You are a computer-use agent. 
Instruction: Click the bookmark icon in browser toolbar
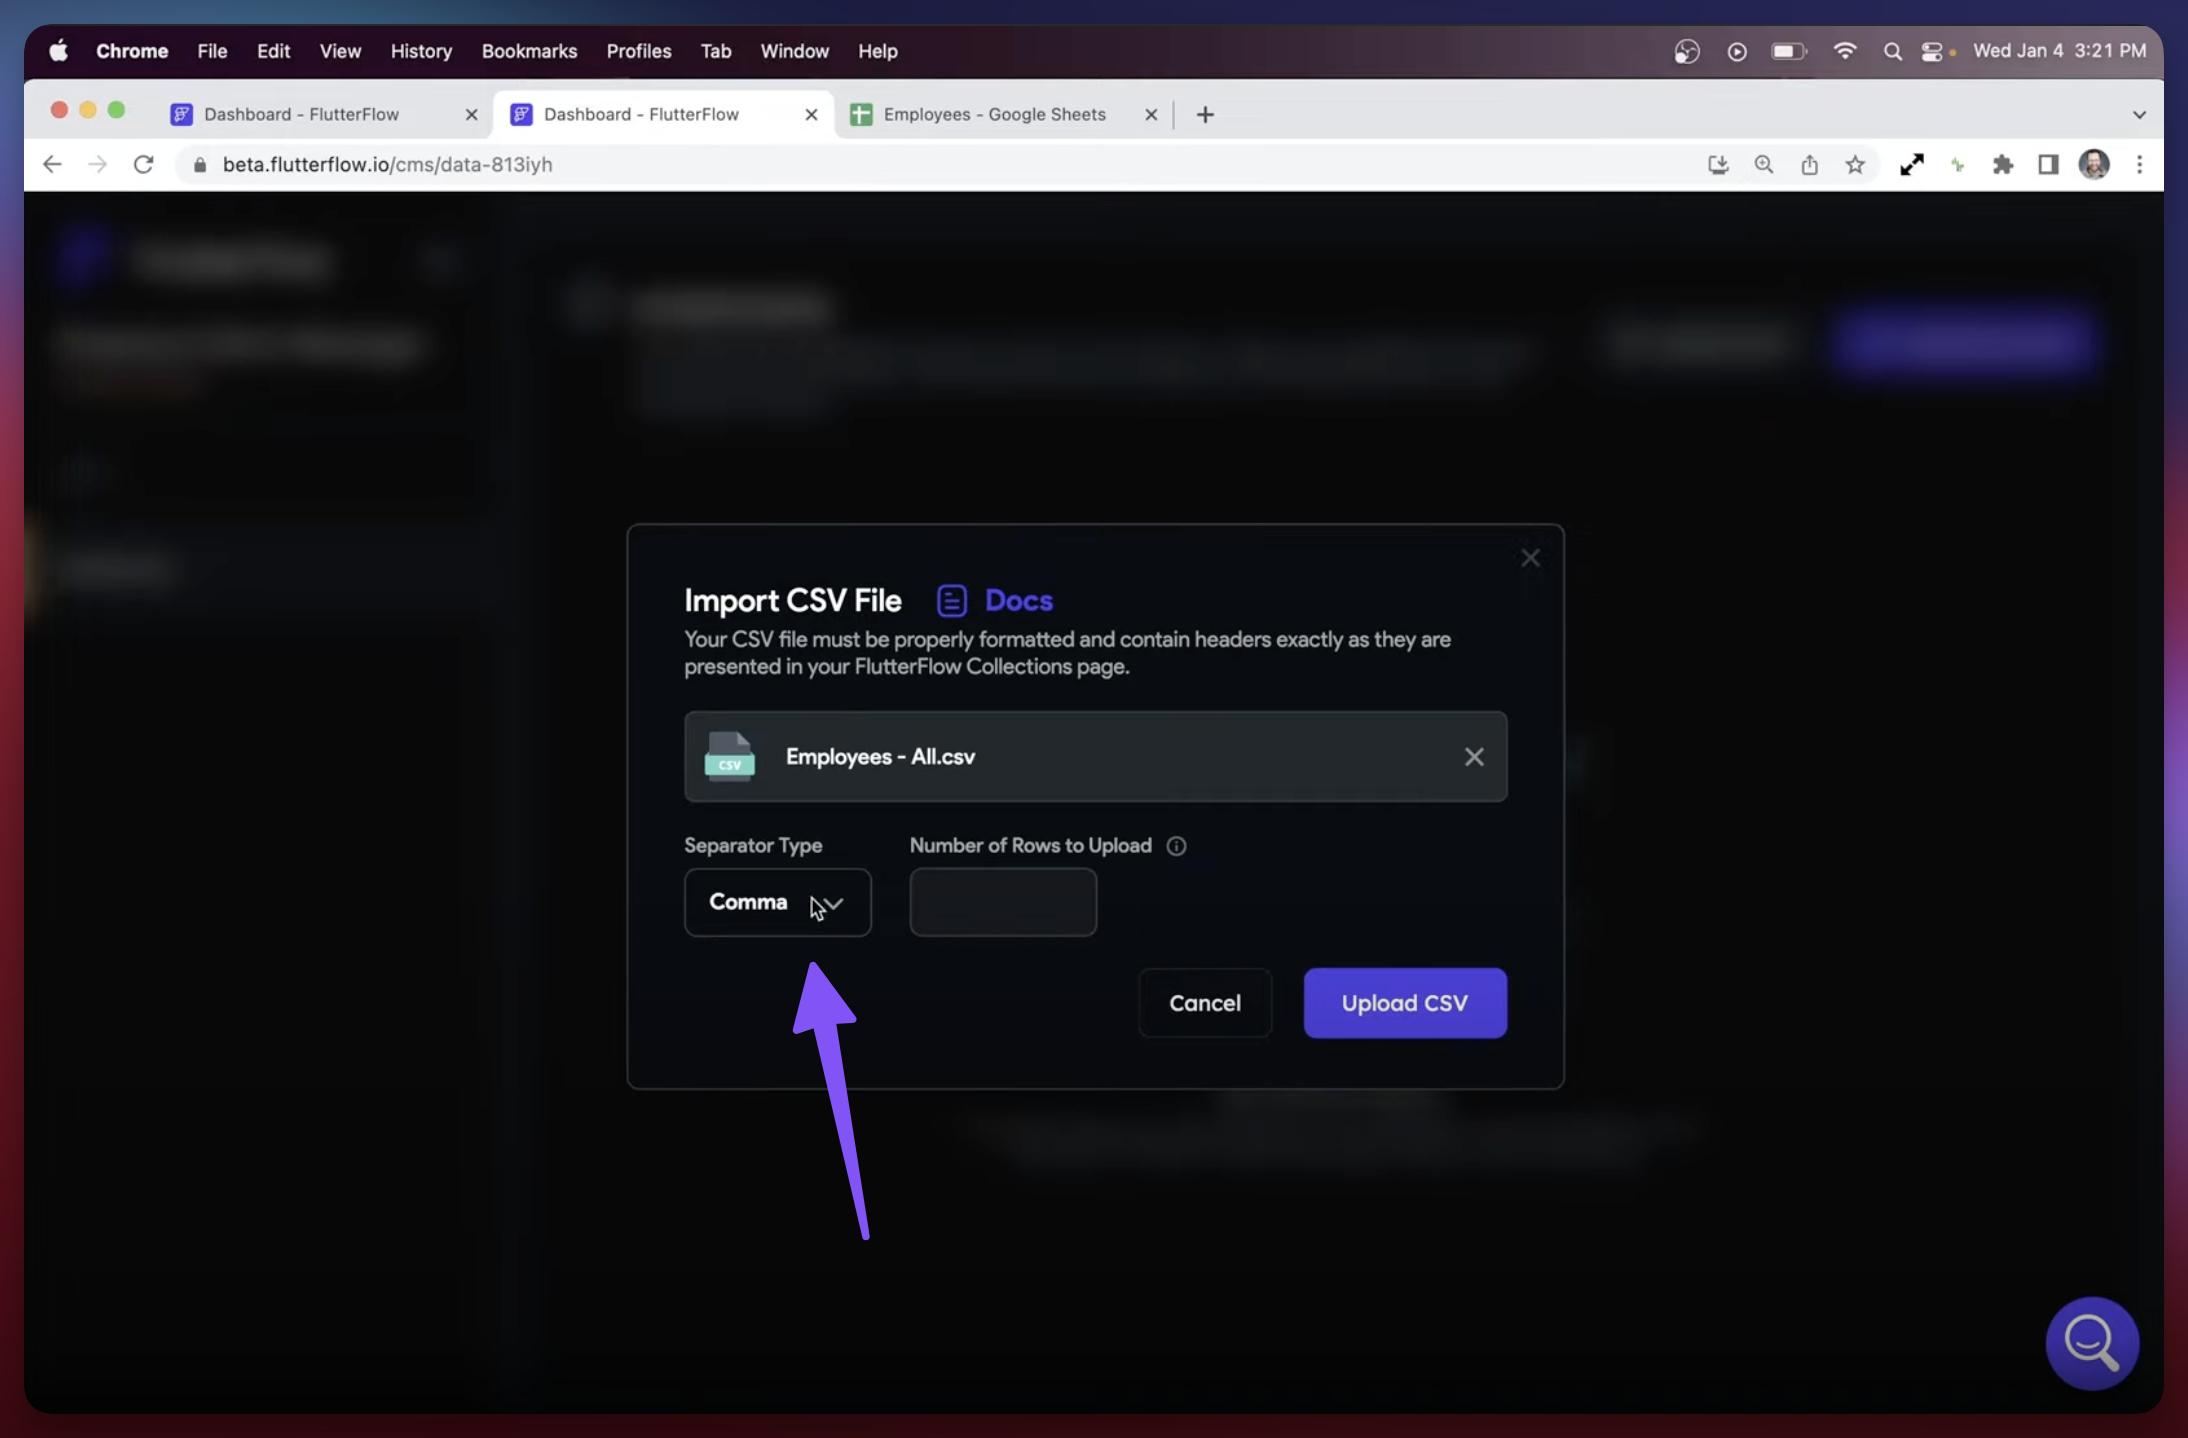(1854, 164)
